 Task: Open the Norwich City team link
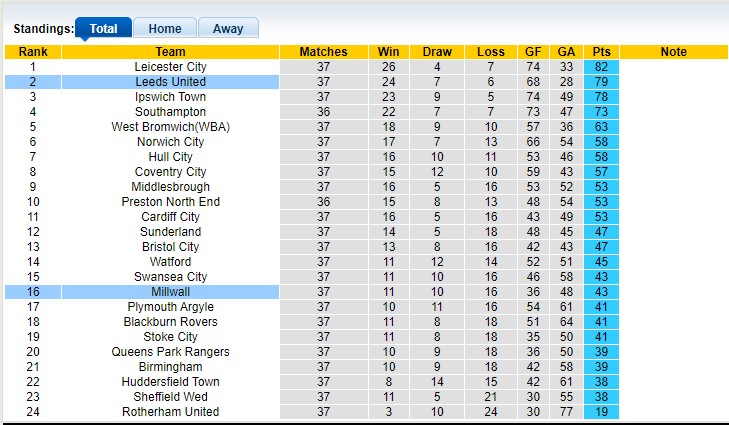coord(170,142)
